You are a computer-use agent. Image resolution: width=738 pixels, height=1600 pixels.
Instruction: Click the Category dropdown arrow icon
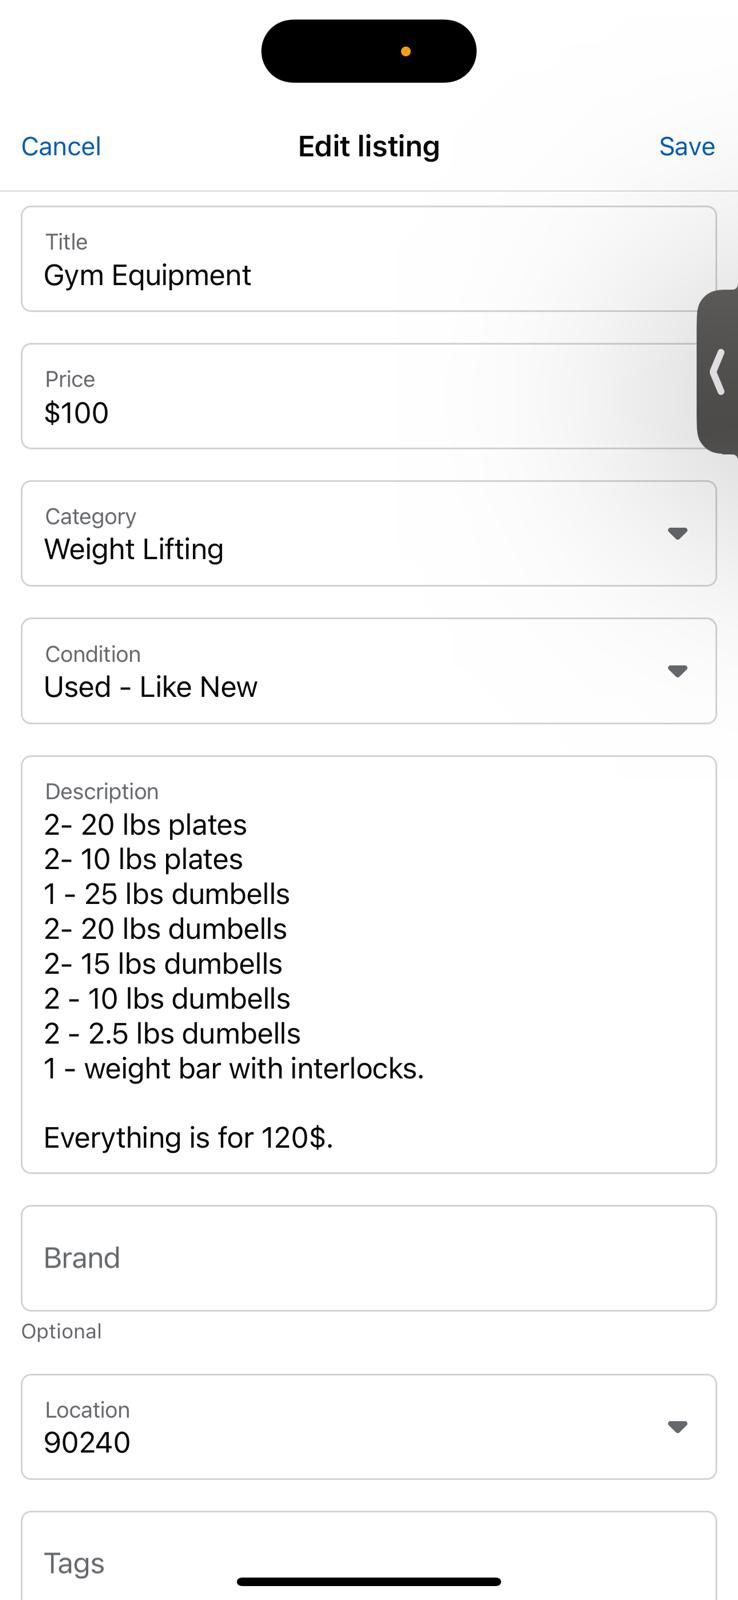[677, 534]
